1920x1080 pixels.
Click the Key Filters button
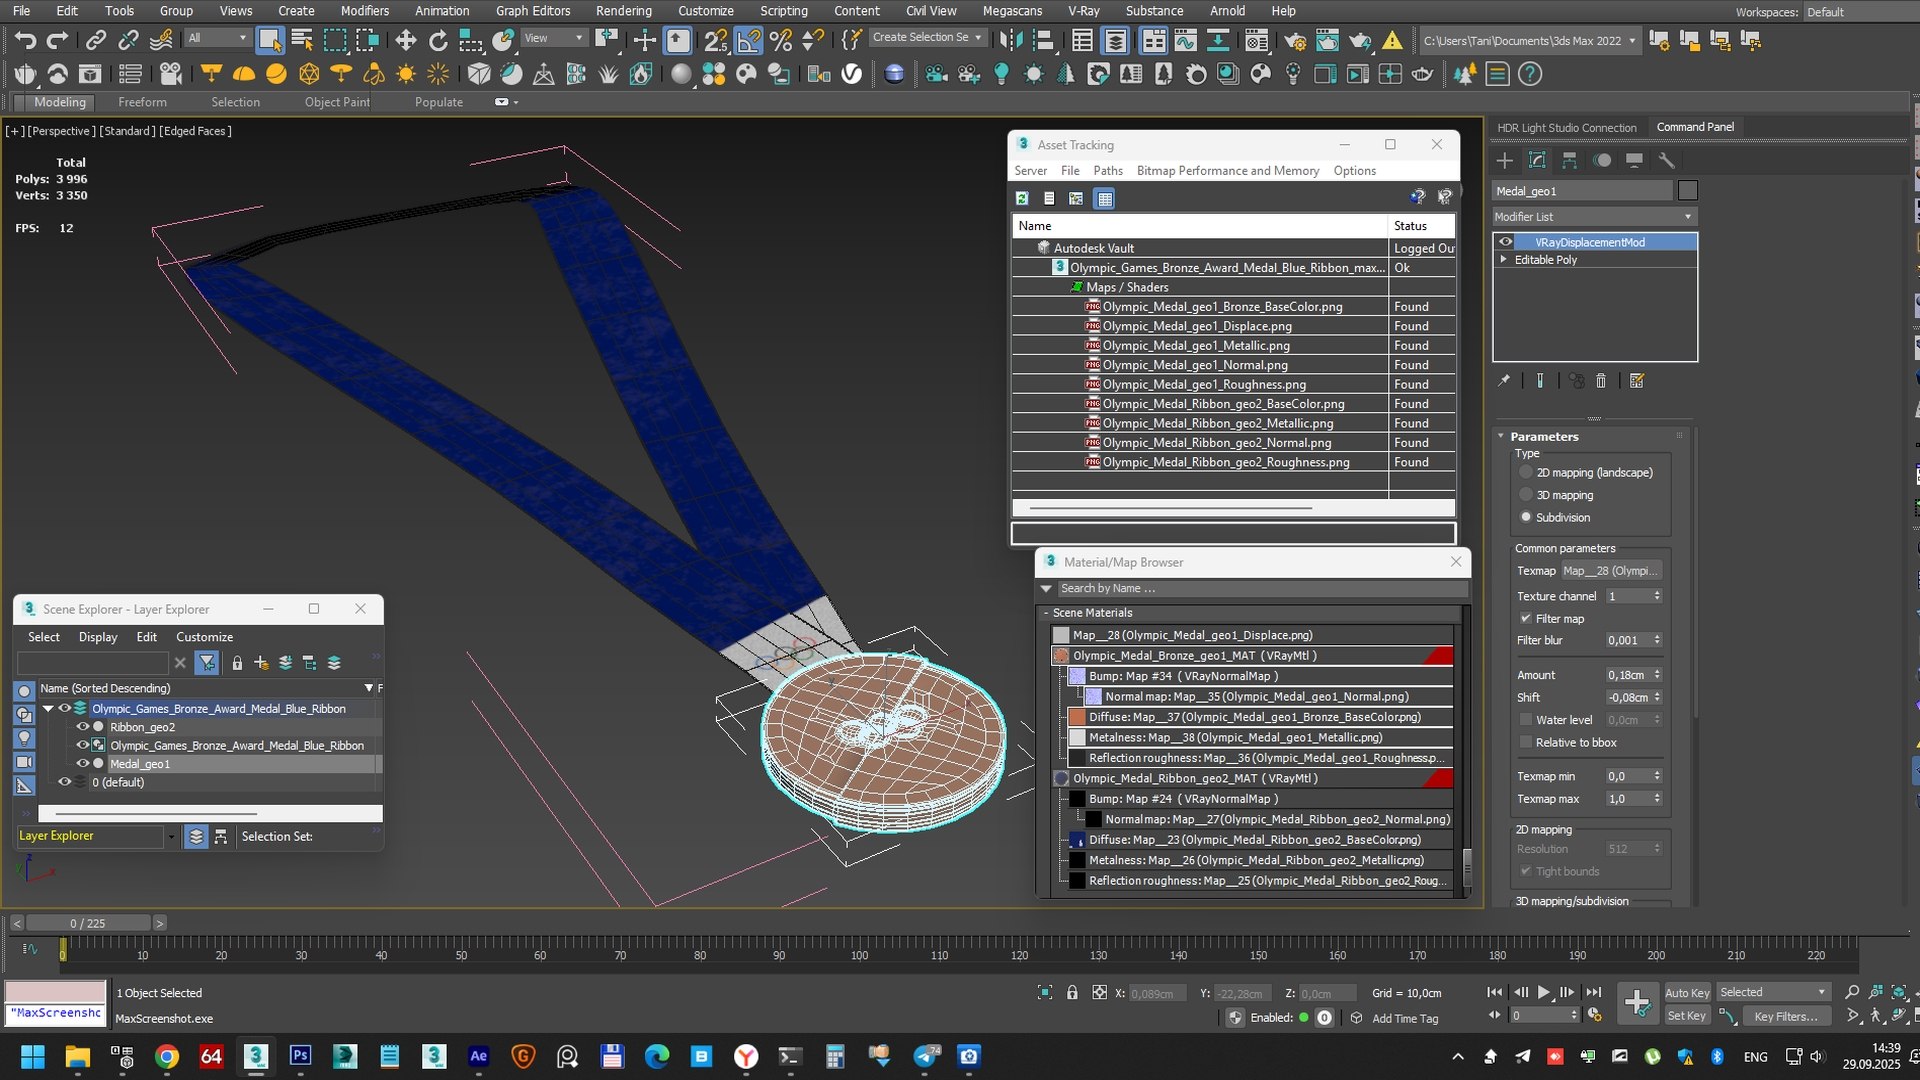[x=1786, y=1016]
